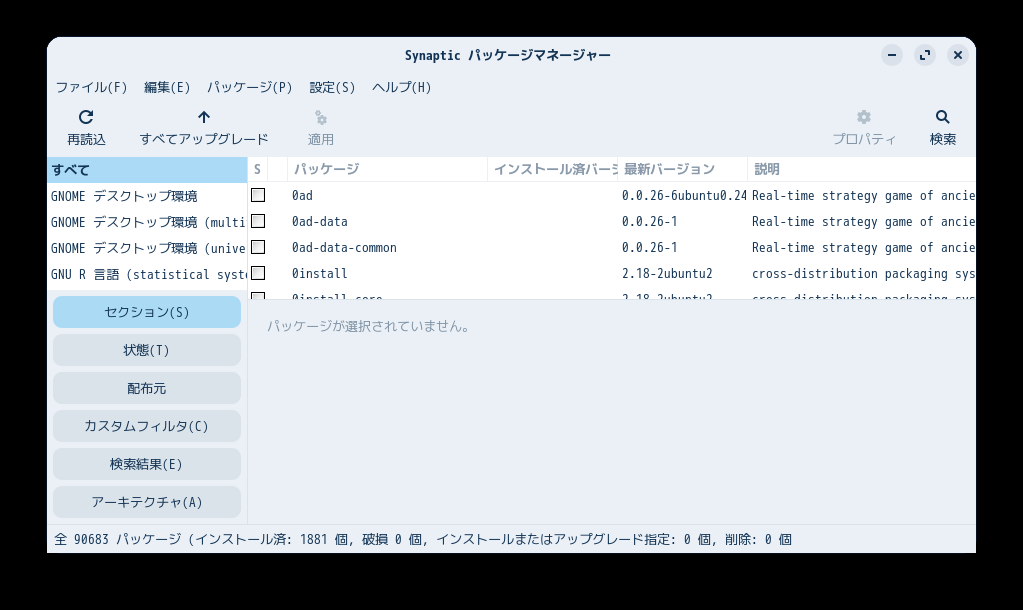Screen dimensions: 1023x610
Task: Close the Synaptic window
Action: click(x=958, y=55)
